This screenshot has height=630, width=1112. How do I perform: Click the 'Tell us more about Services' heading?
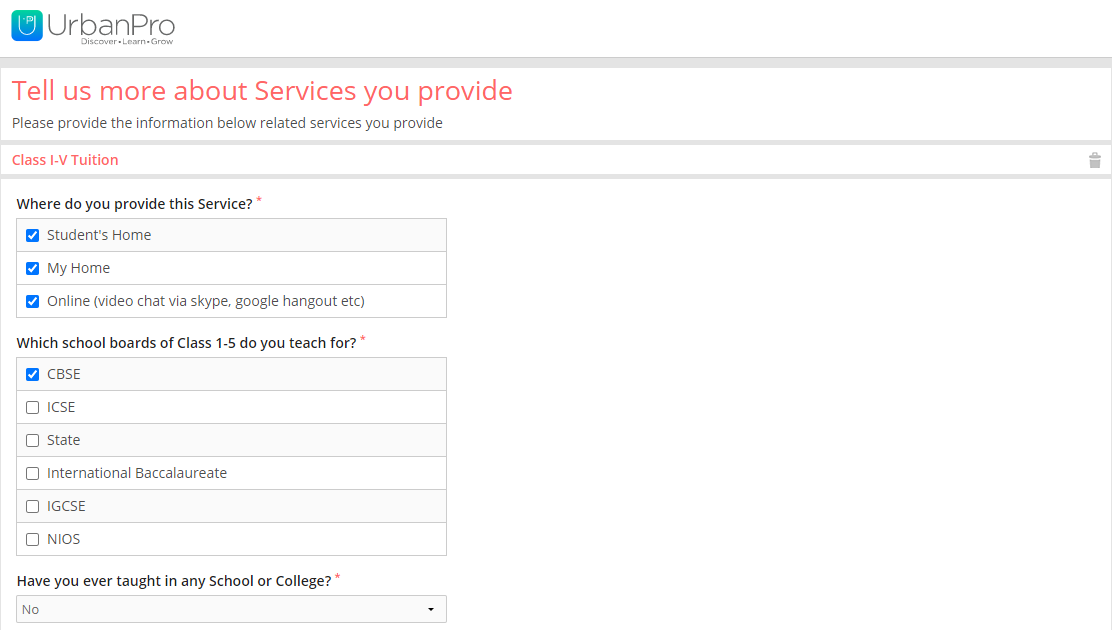coord(262,90)
